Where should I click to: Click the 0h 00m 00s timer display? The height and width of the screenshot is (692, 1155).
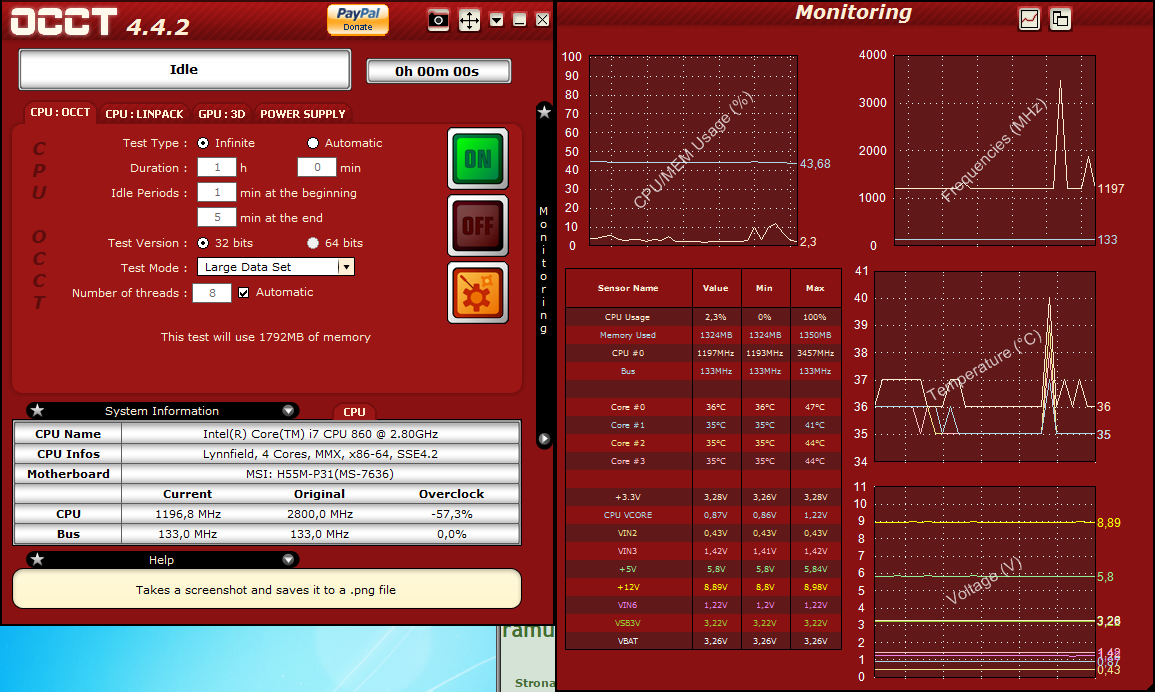438,71
